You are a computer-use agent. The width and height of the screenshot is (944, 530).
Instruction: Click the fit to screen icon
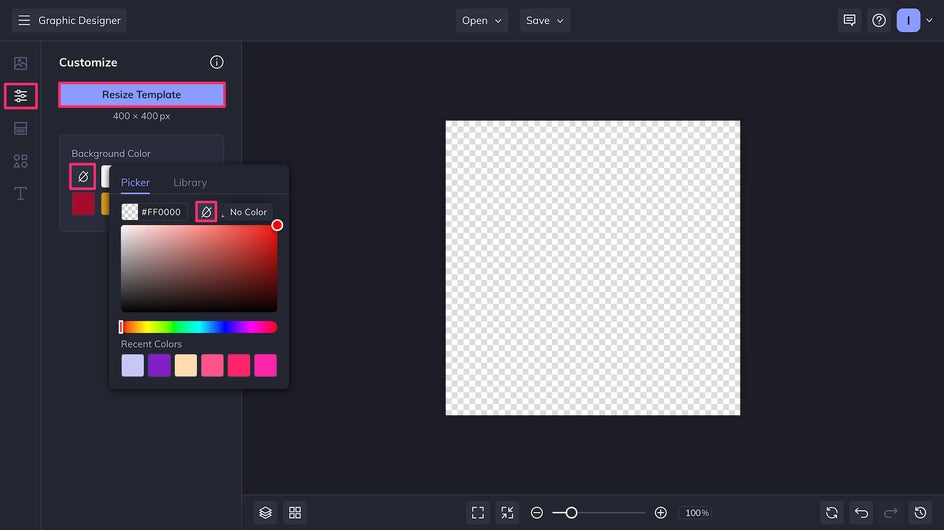478,512
